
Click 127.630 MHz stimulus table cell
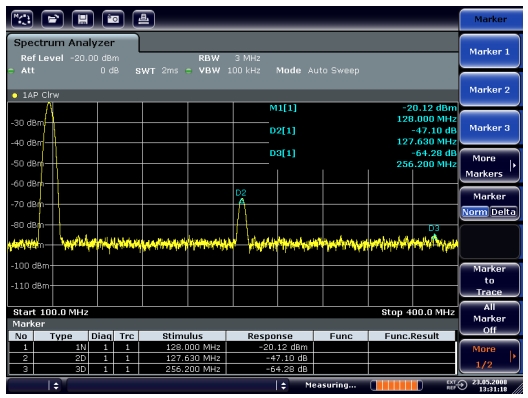coord(182,358)
